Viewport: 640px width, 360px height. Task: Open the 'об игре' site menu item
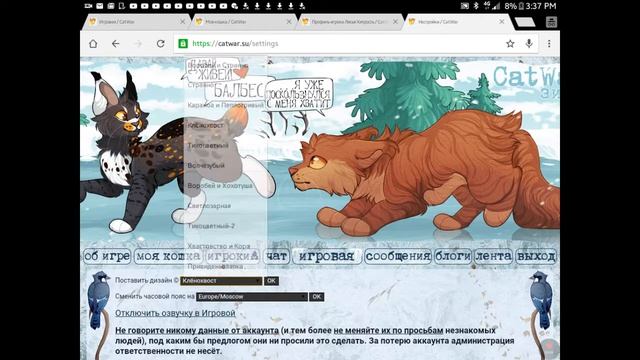pos(107,256)
